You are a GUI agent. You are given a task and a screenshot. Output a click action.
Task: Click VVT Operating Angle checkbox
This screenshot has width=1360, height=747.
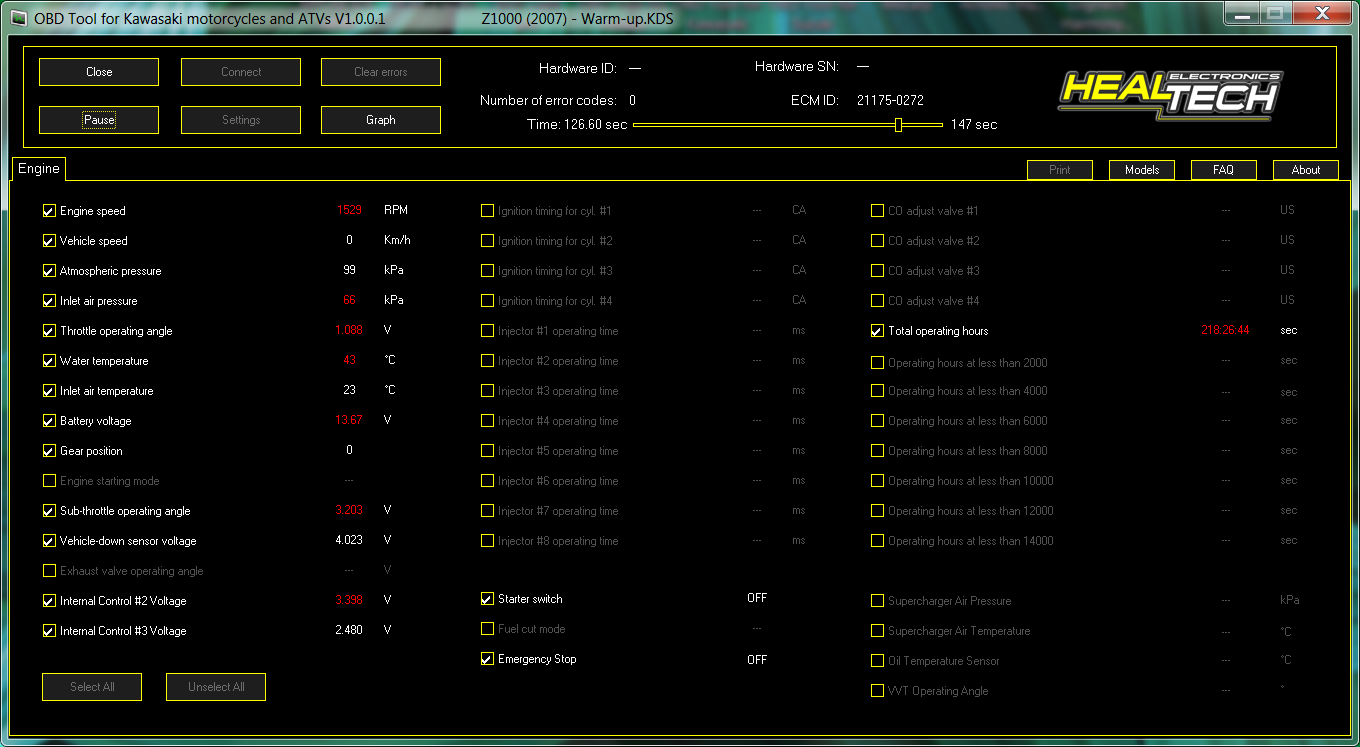(877, 691)
